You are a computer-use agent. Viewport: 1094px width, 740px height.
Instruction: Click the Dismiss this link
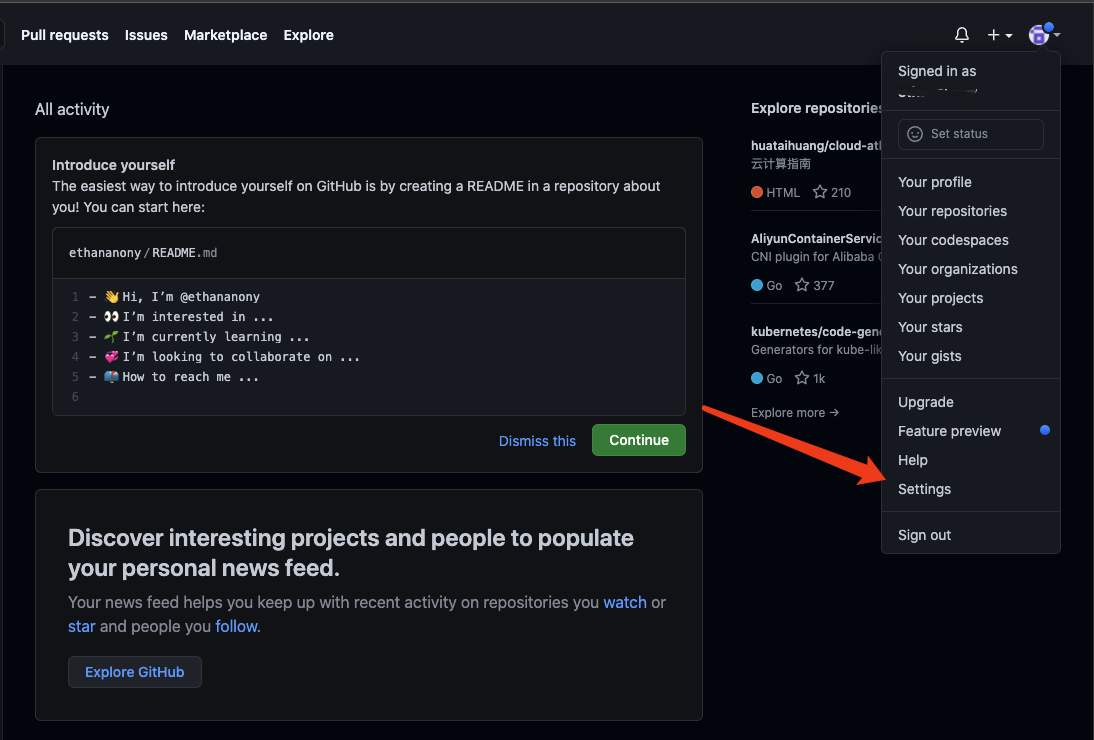(537, 441)
